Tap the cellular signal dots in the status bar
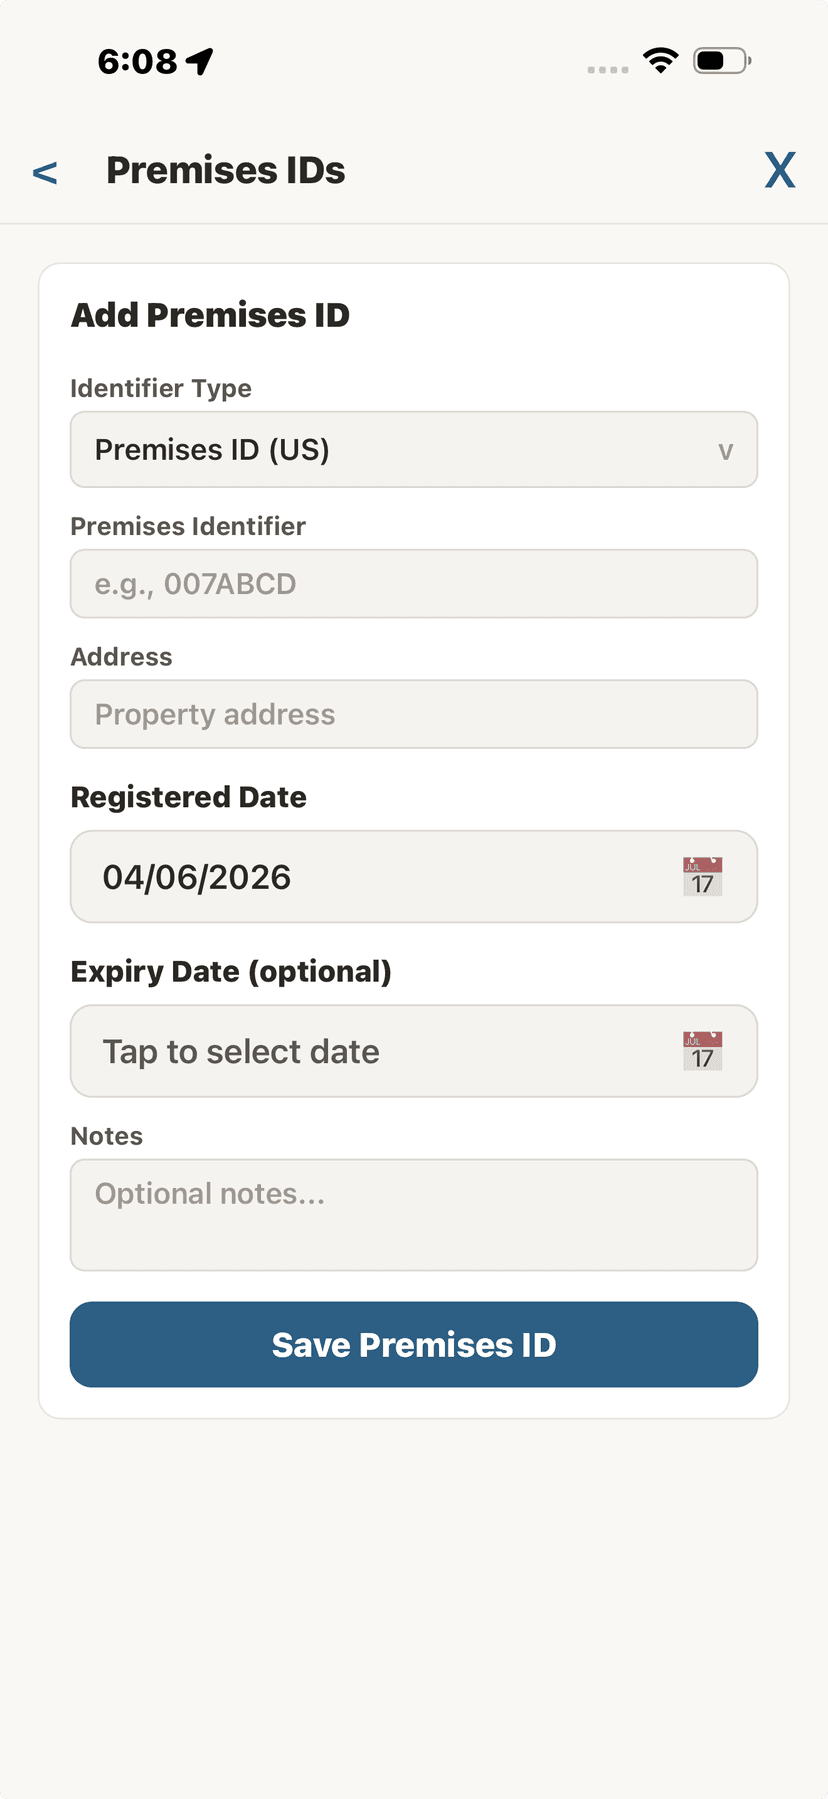Image resolution: width=828 pixels, height=1799 pixels. [x=607, y=68]
